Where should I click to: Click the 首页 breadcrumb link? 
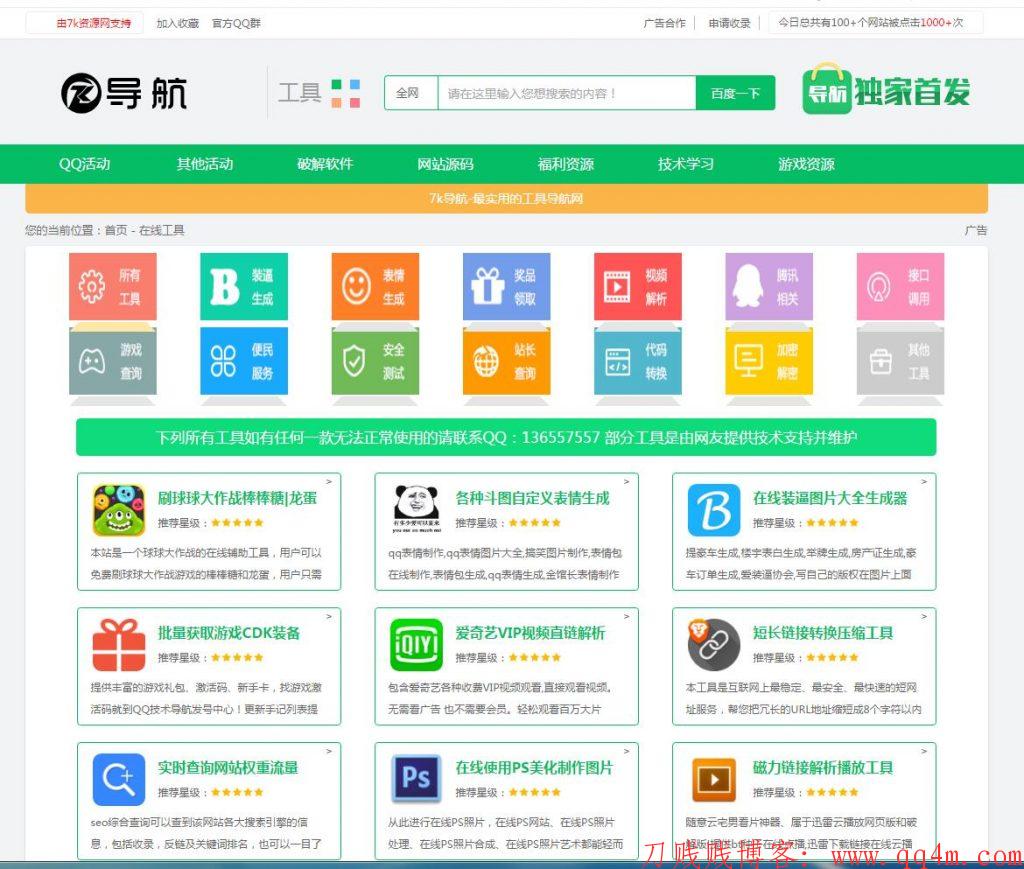(x=116, y=230)
